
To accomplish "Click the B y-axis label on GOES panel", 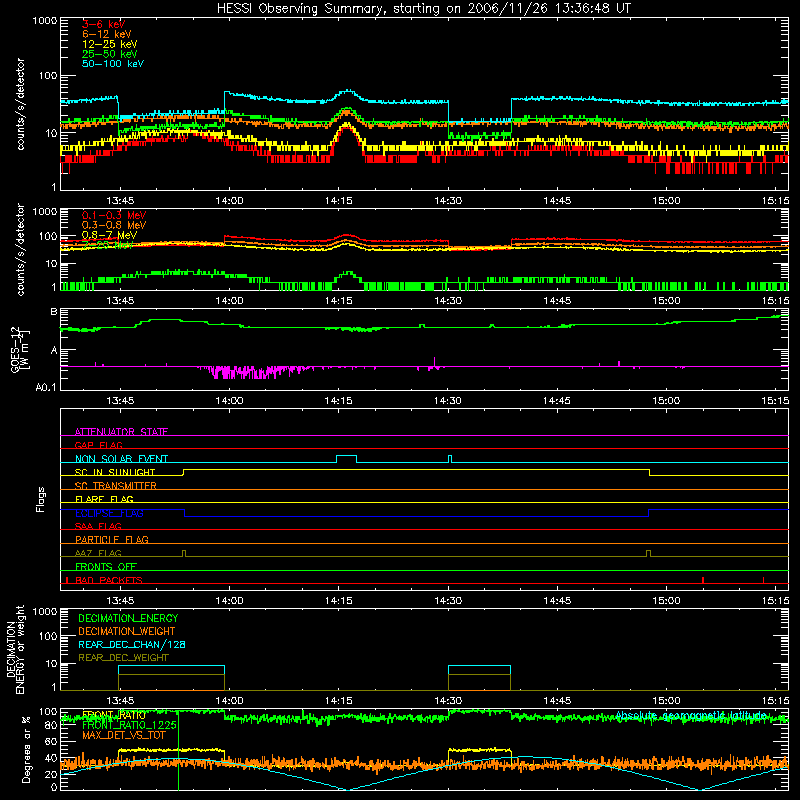I will (54, 312).
